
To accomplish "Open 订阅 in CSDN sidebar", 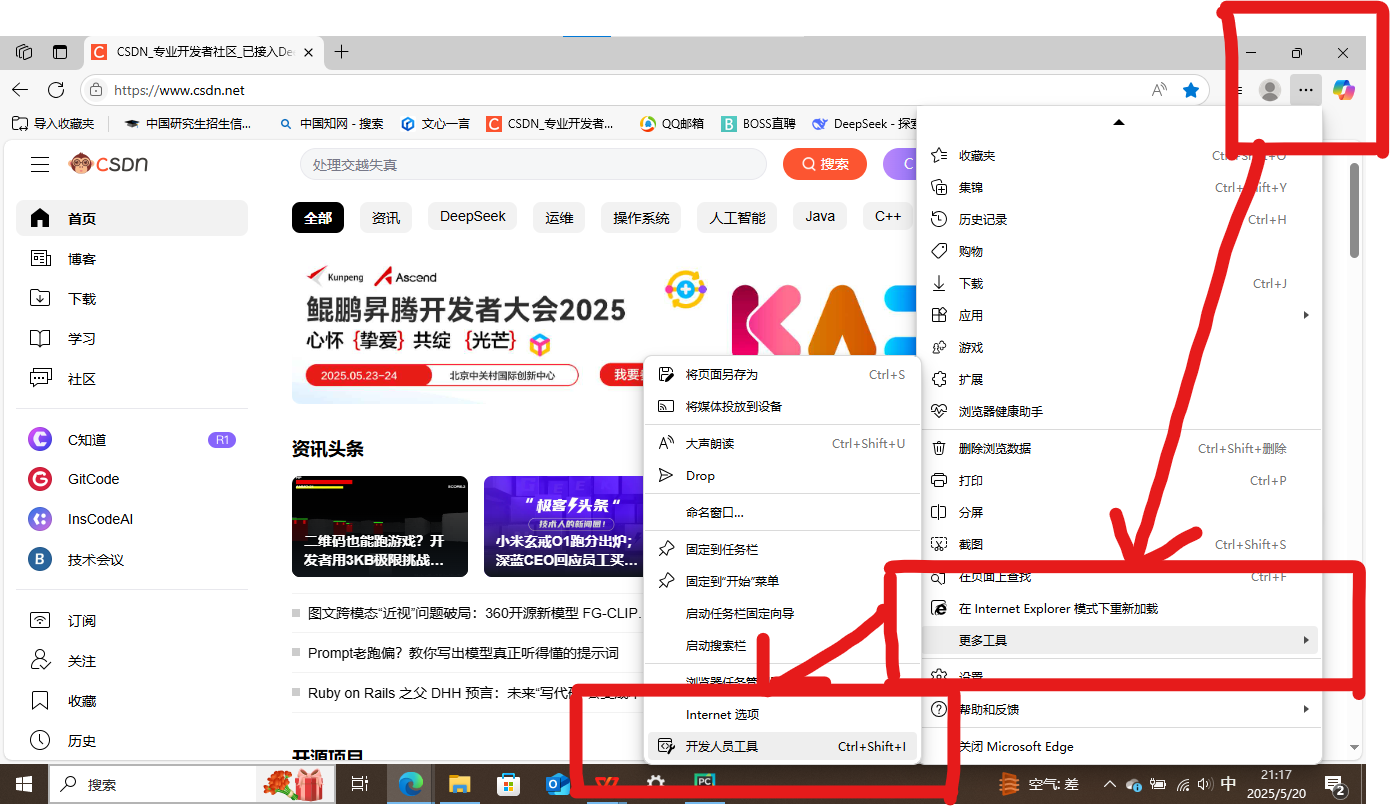I will (x=132, y=621).
